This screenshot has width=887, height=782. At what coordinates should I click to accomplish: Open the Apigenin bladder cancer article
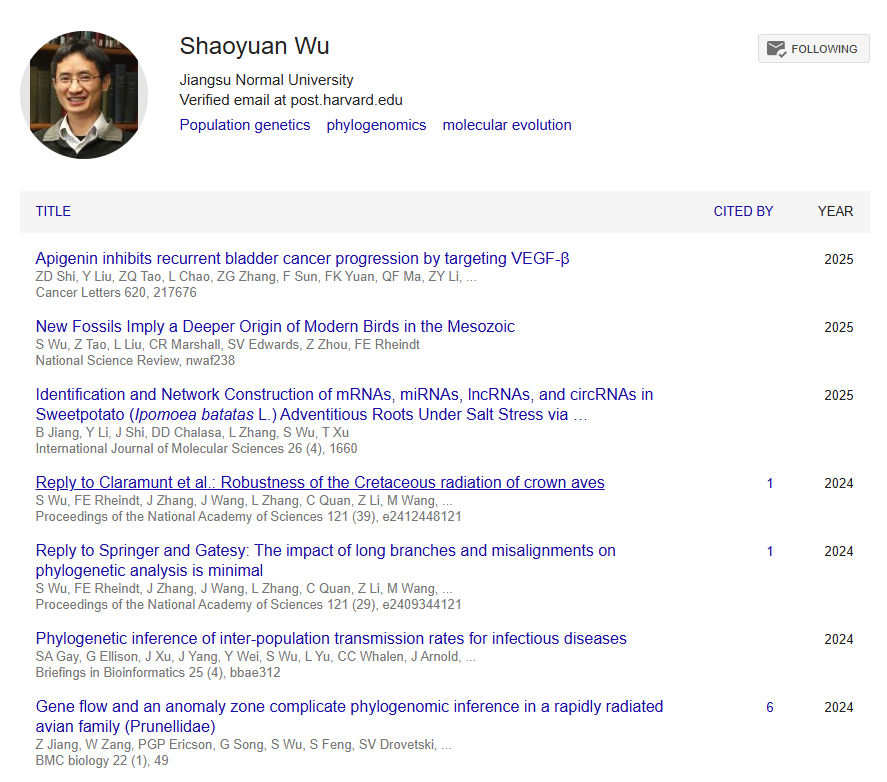point(302,259)
